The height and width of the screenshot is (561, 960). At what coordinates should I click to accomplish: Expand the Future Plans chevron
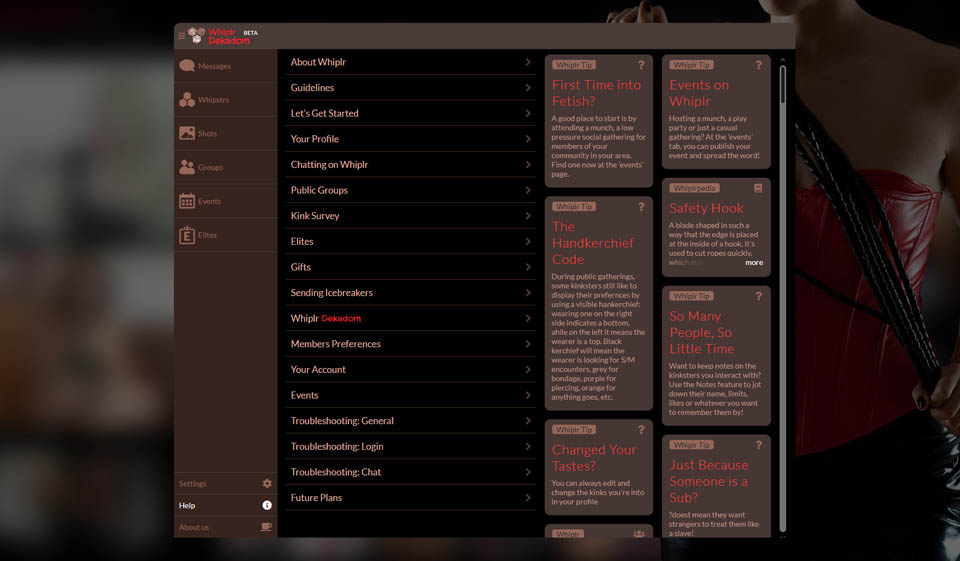click(x=528, y=498)
